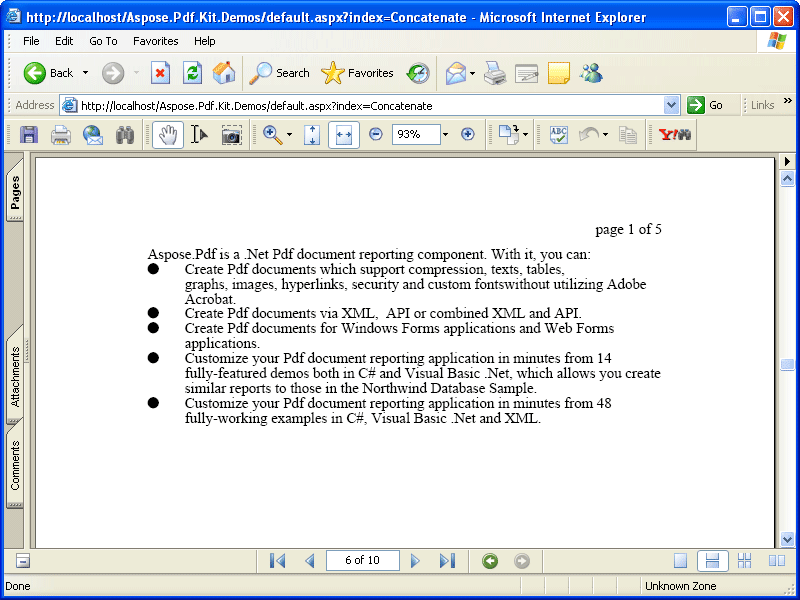Open the yellow note Discuss icon

tap(559, 73)
